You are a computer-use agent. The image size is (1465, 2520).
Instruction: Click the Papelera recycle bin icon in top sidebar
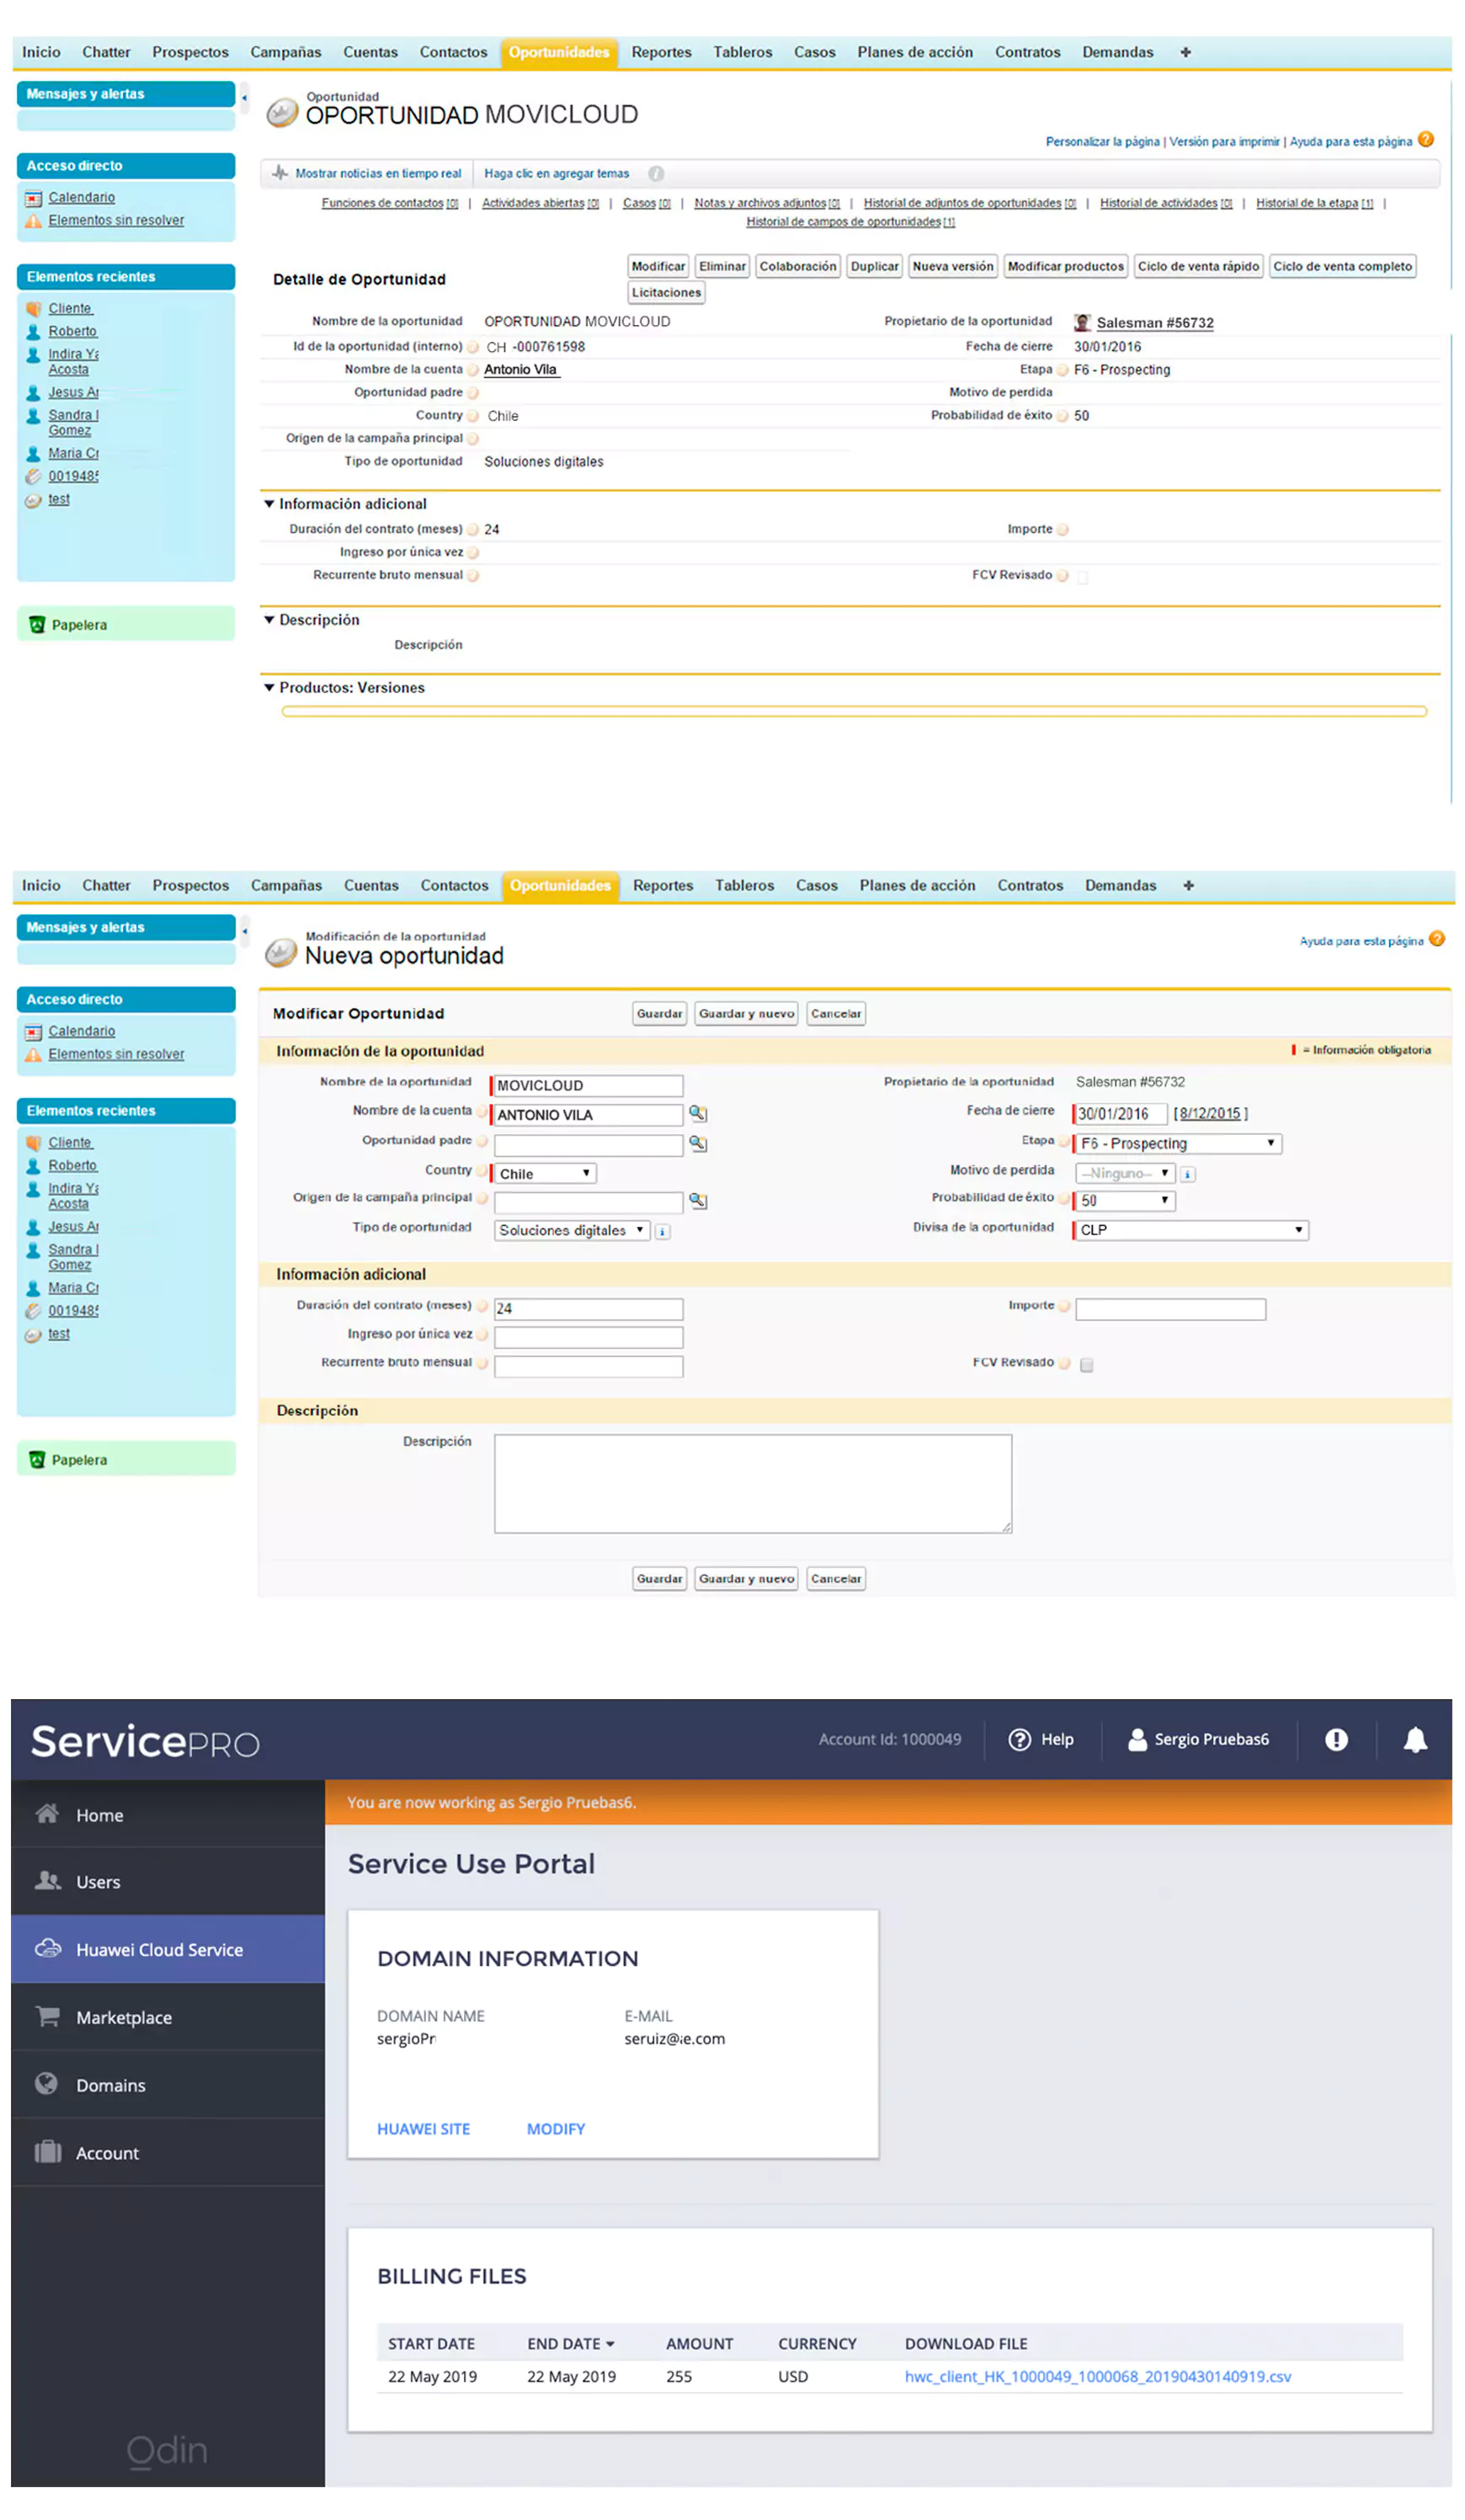37,624
